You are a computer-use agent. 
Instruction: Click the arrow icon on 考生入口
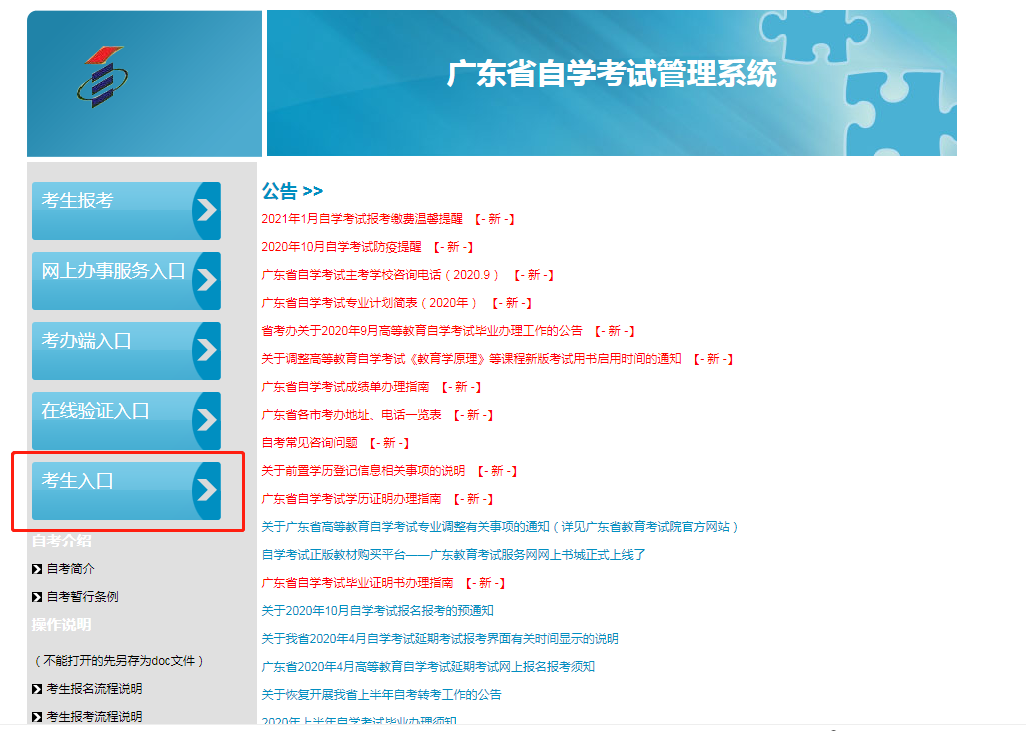206,491
